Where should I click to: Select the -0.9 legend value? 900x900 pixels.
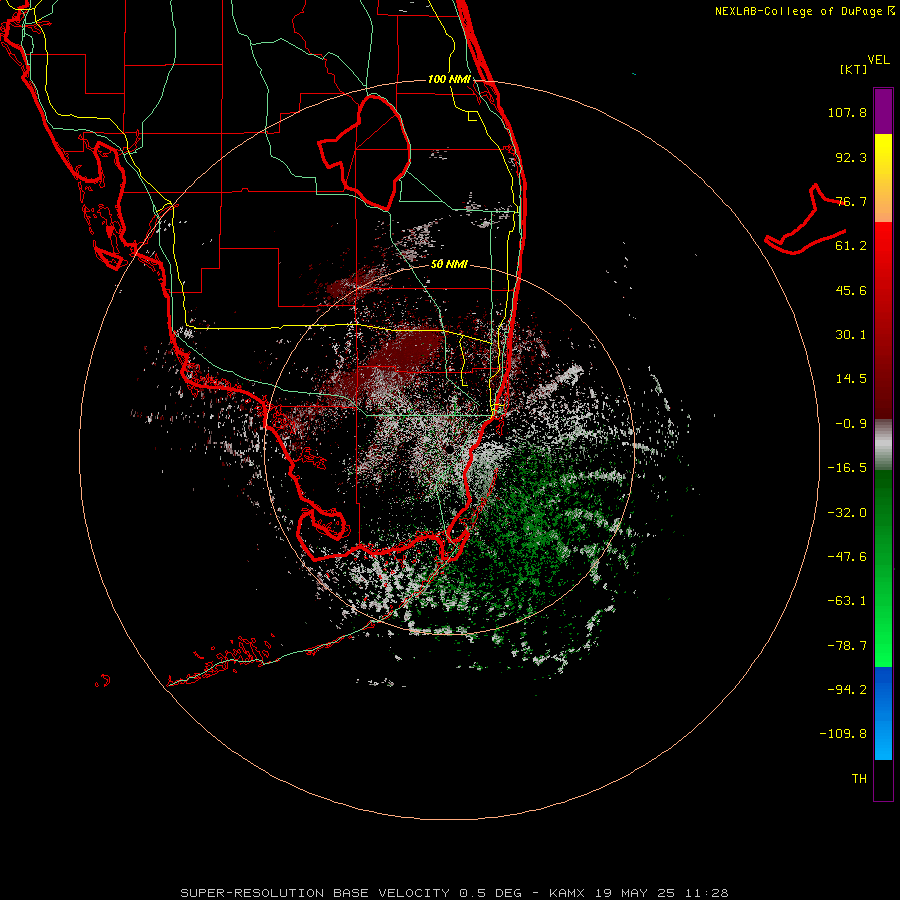[851, 424]
